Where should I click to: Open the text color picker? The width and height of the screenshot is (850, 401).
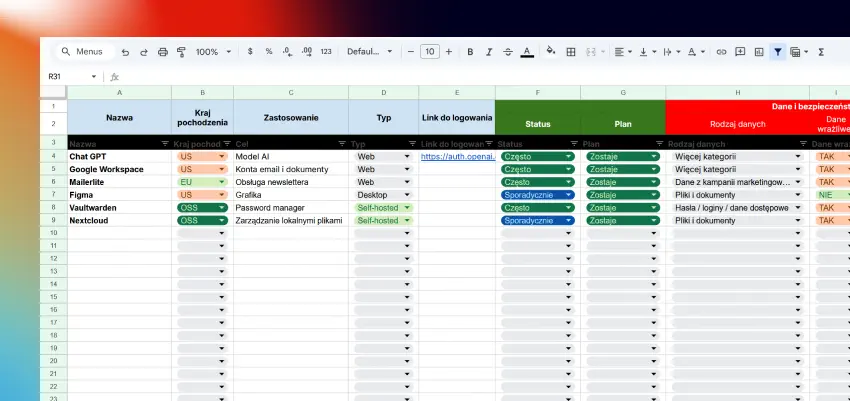[526, 52]
